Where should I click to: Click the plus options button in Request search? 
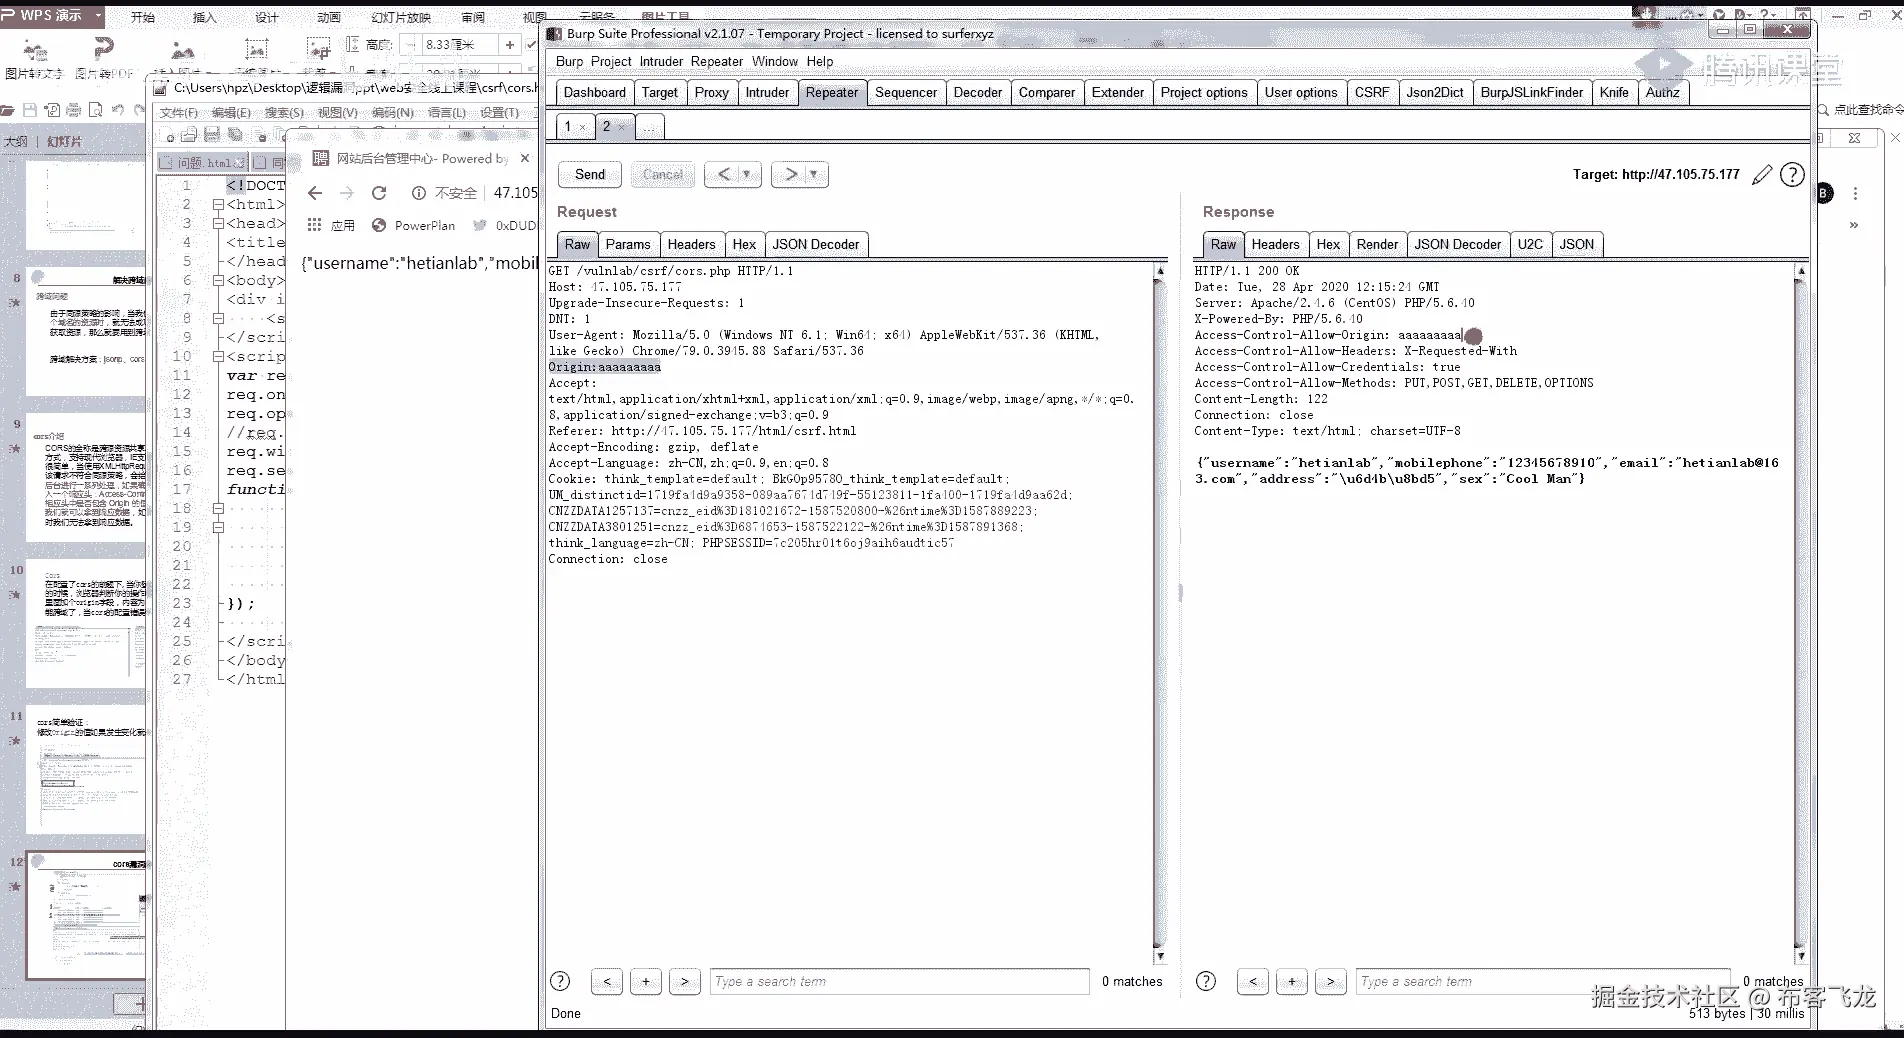646,981
